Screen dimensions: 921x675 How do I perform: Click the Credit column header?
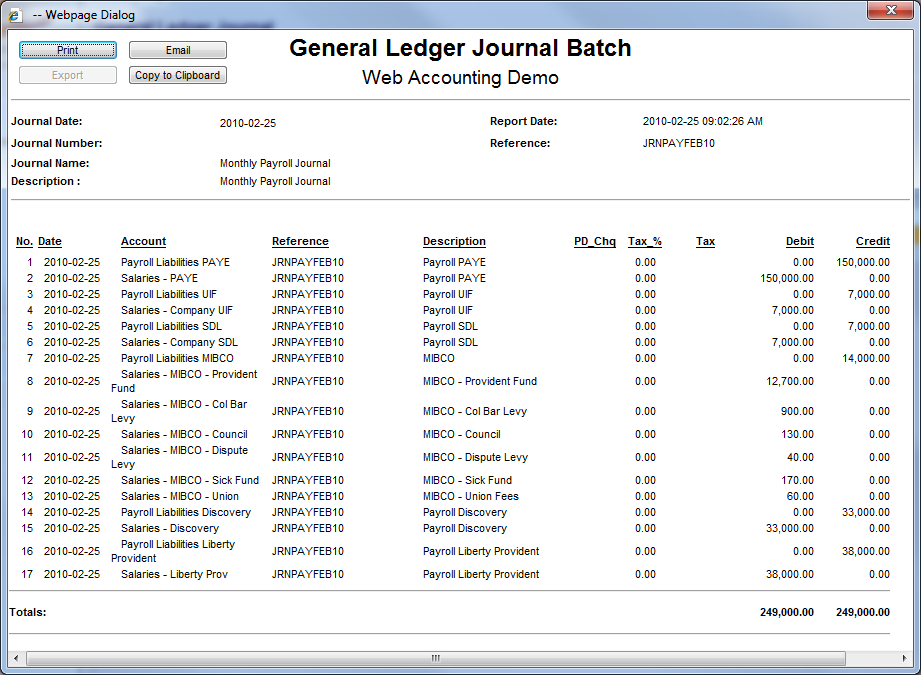(872, 241)
